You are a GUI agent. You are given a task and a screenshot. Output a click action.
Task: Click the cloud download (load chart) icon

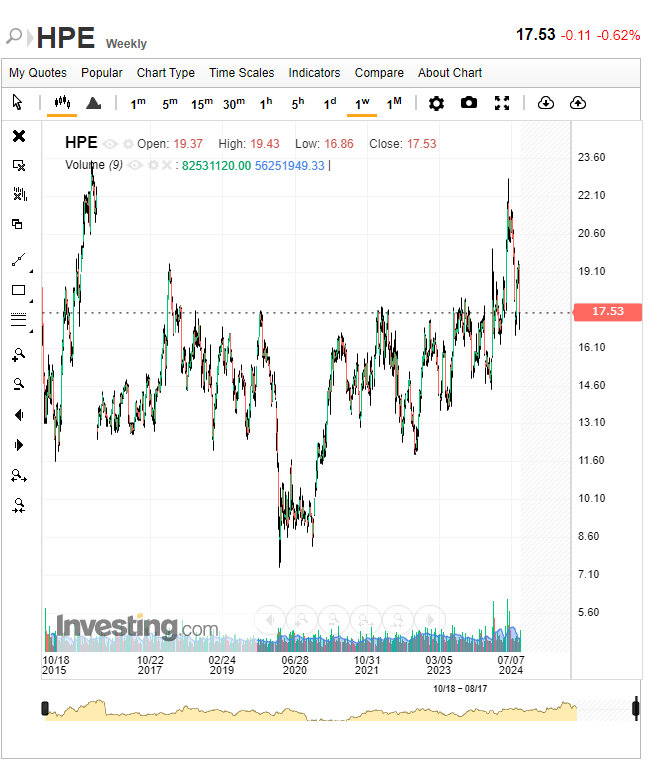545,103
